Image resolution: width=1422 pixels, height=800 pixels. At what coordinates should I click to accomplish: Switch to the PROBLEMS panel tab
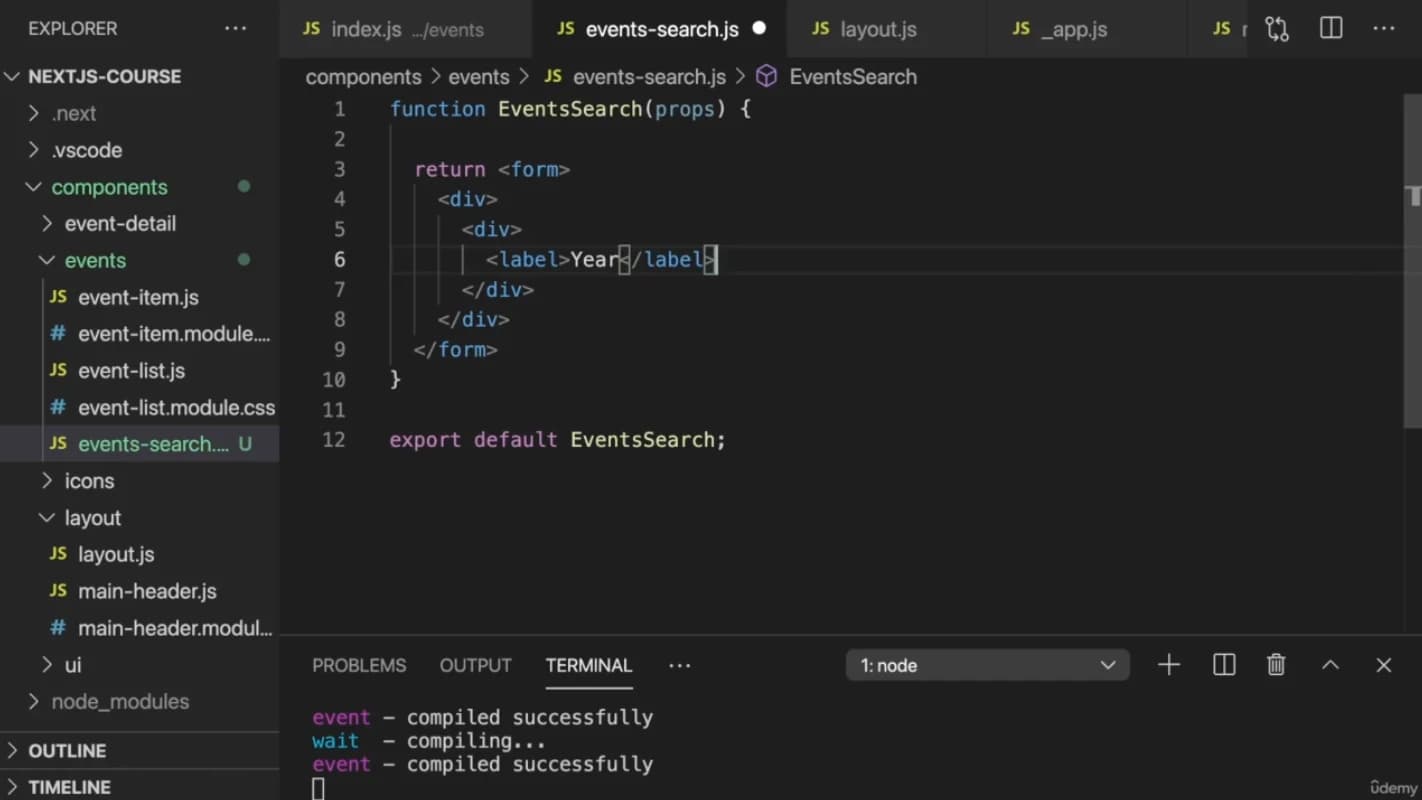(x=359, y=665)
